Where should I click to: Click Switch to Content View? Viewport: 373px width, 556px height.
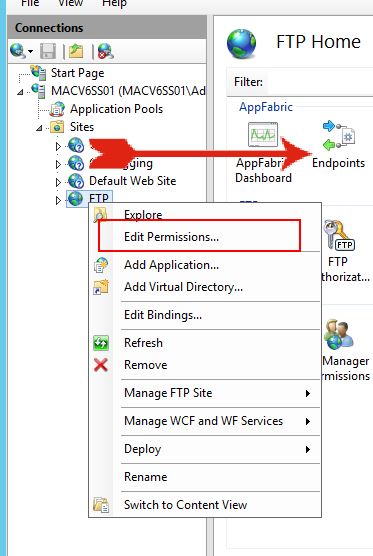coord(185,505)
